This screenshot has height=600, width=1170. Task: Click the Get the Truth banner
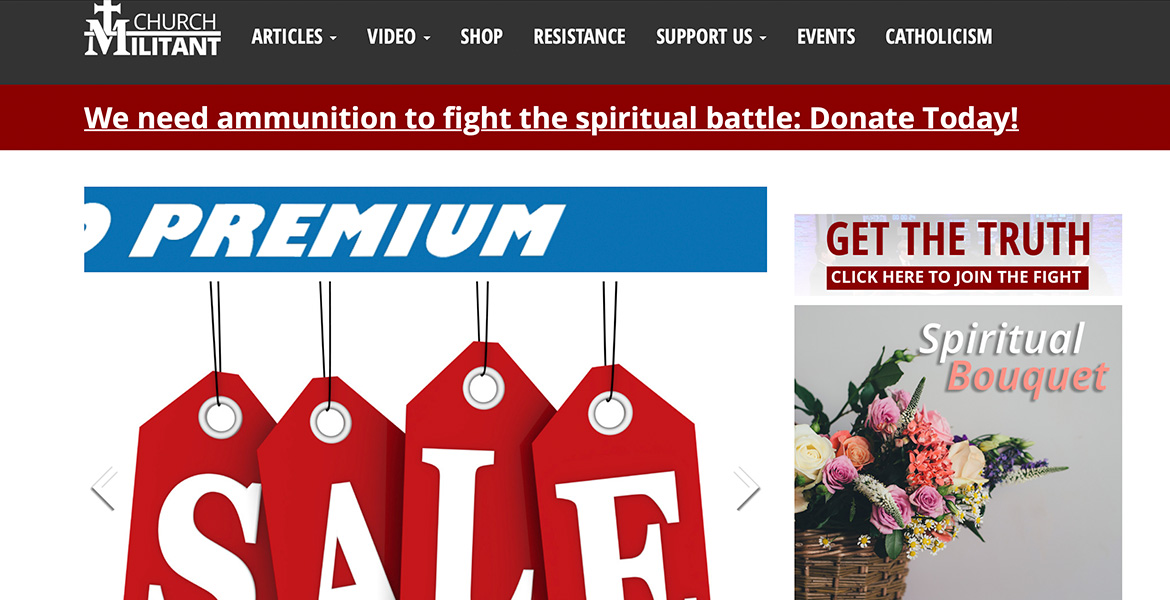(957, 254)
